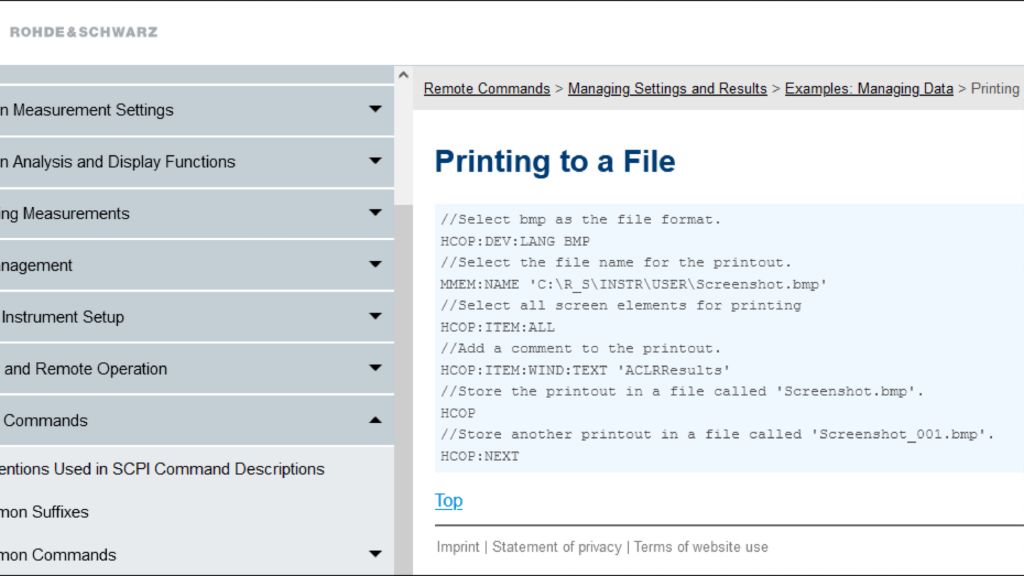Image resolution: width=1024 pixels, height=576 pixels.
Task: Go to Remote Commands breadcrumb
Action: [x=487, y=89]
